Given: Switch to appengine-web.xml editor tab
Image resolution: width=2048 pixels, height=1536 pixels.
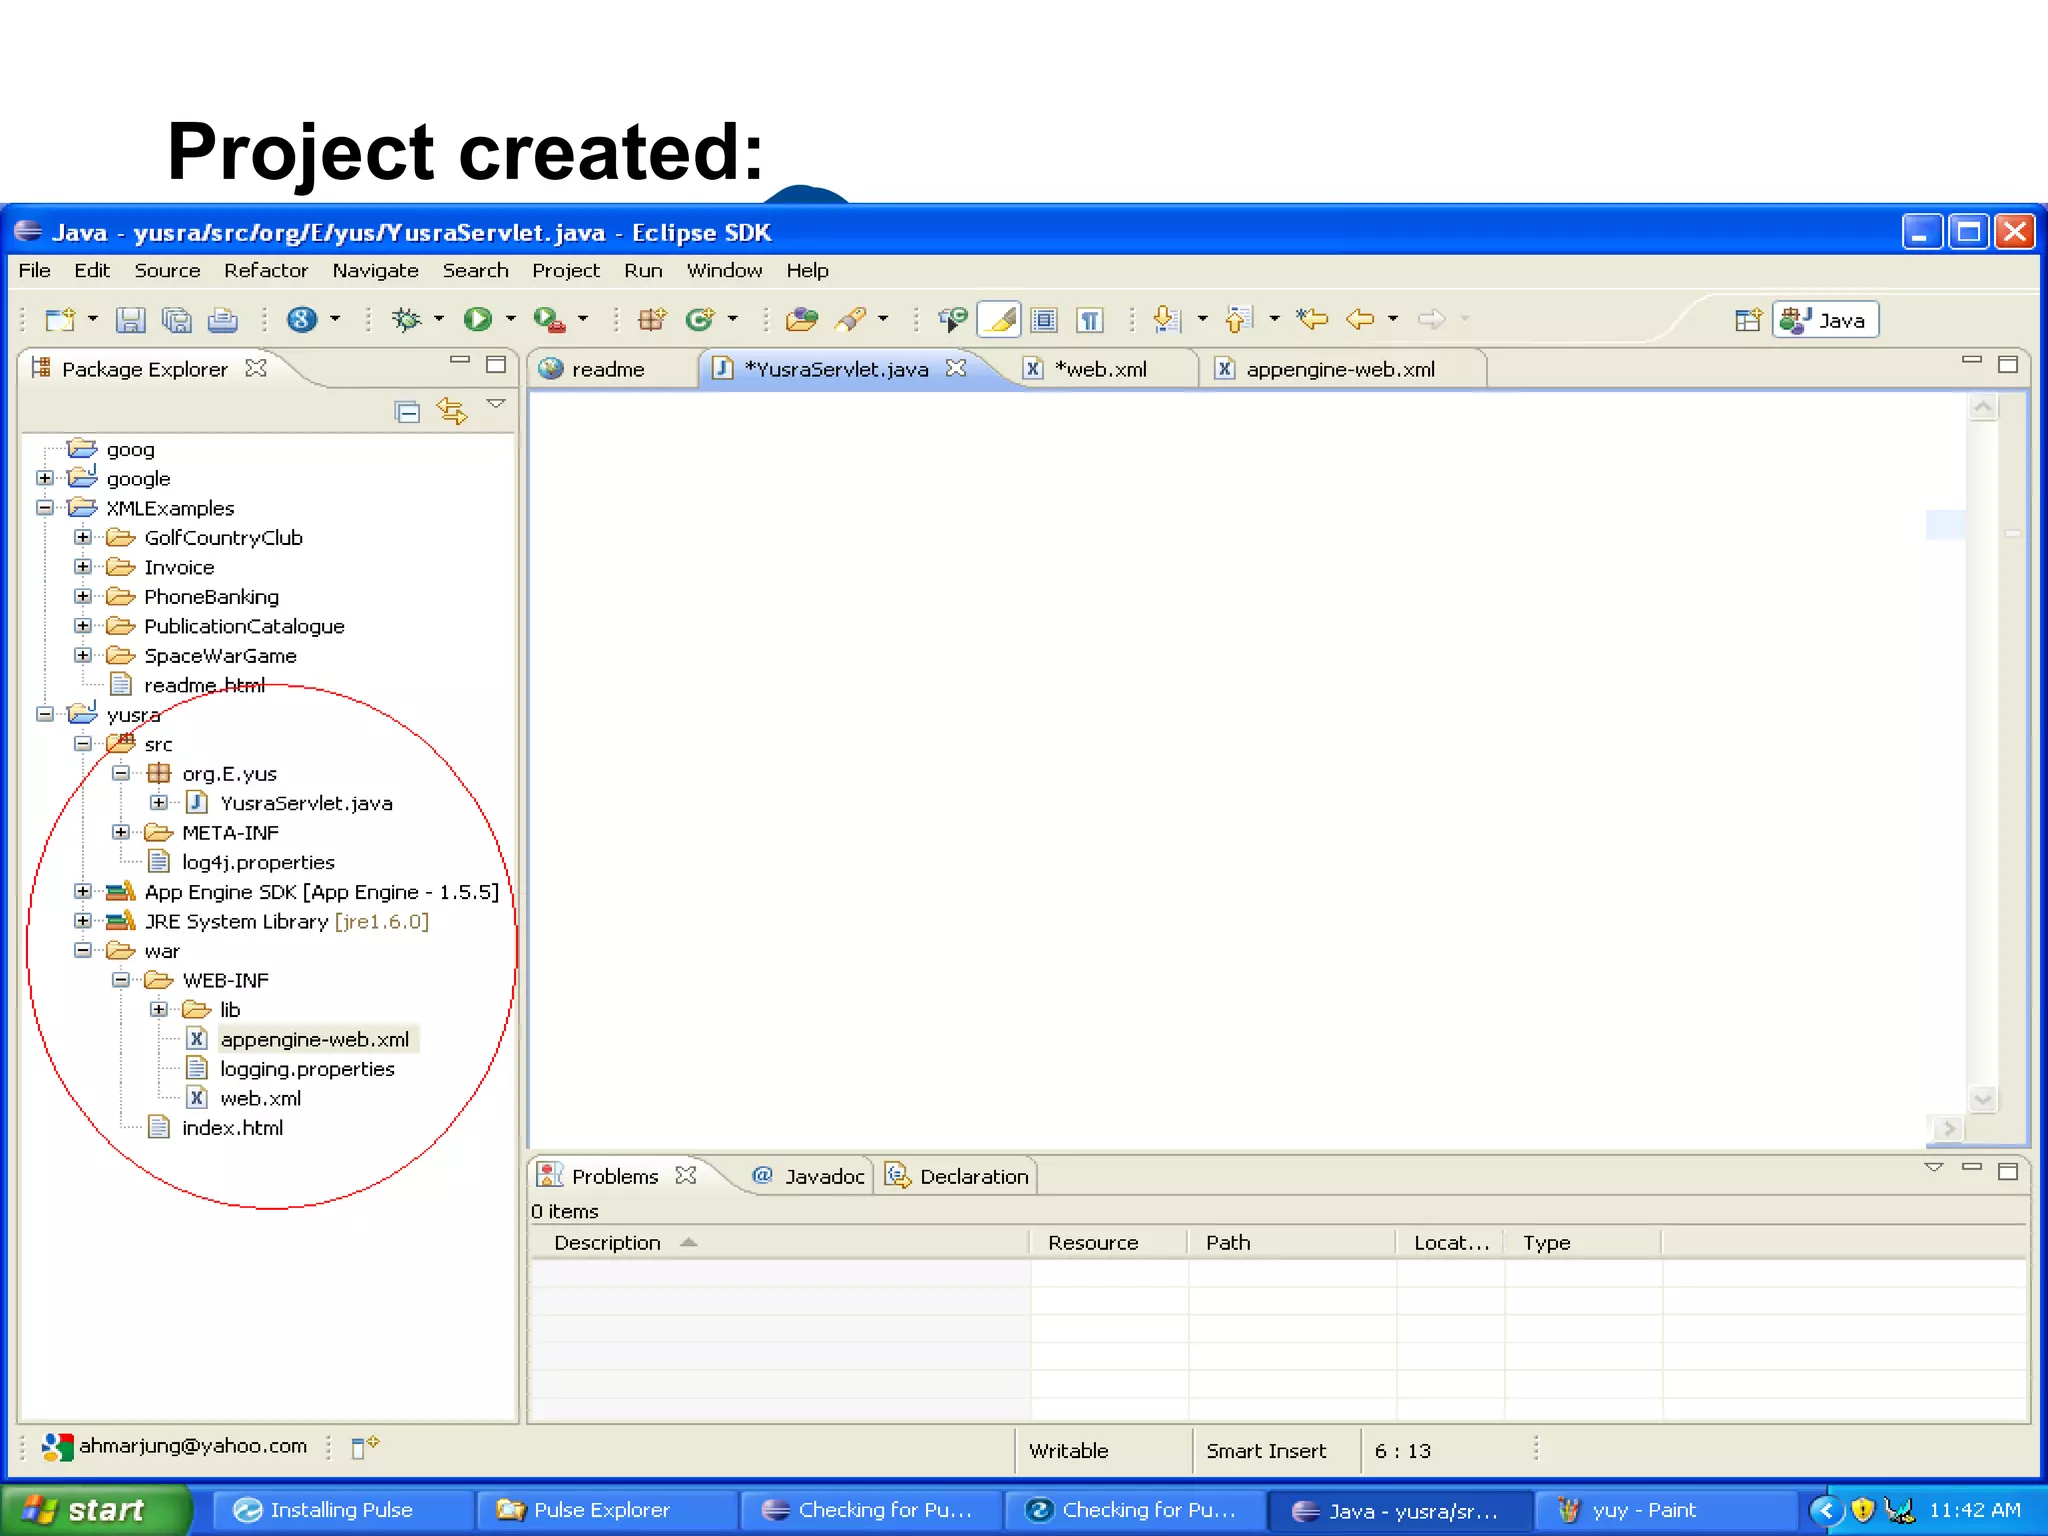Looking at the screenshot, I should 1340,369.
